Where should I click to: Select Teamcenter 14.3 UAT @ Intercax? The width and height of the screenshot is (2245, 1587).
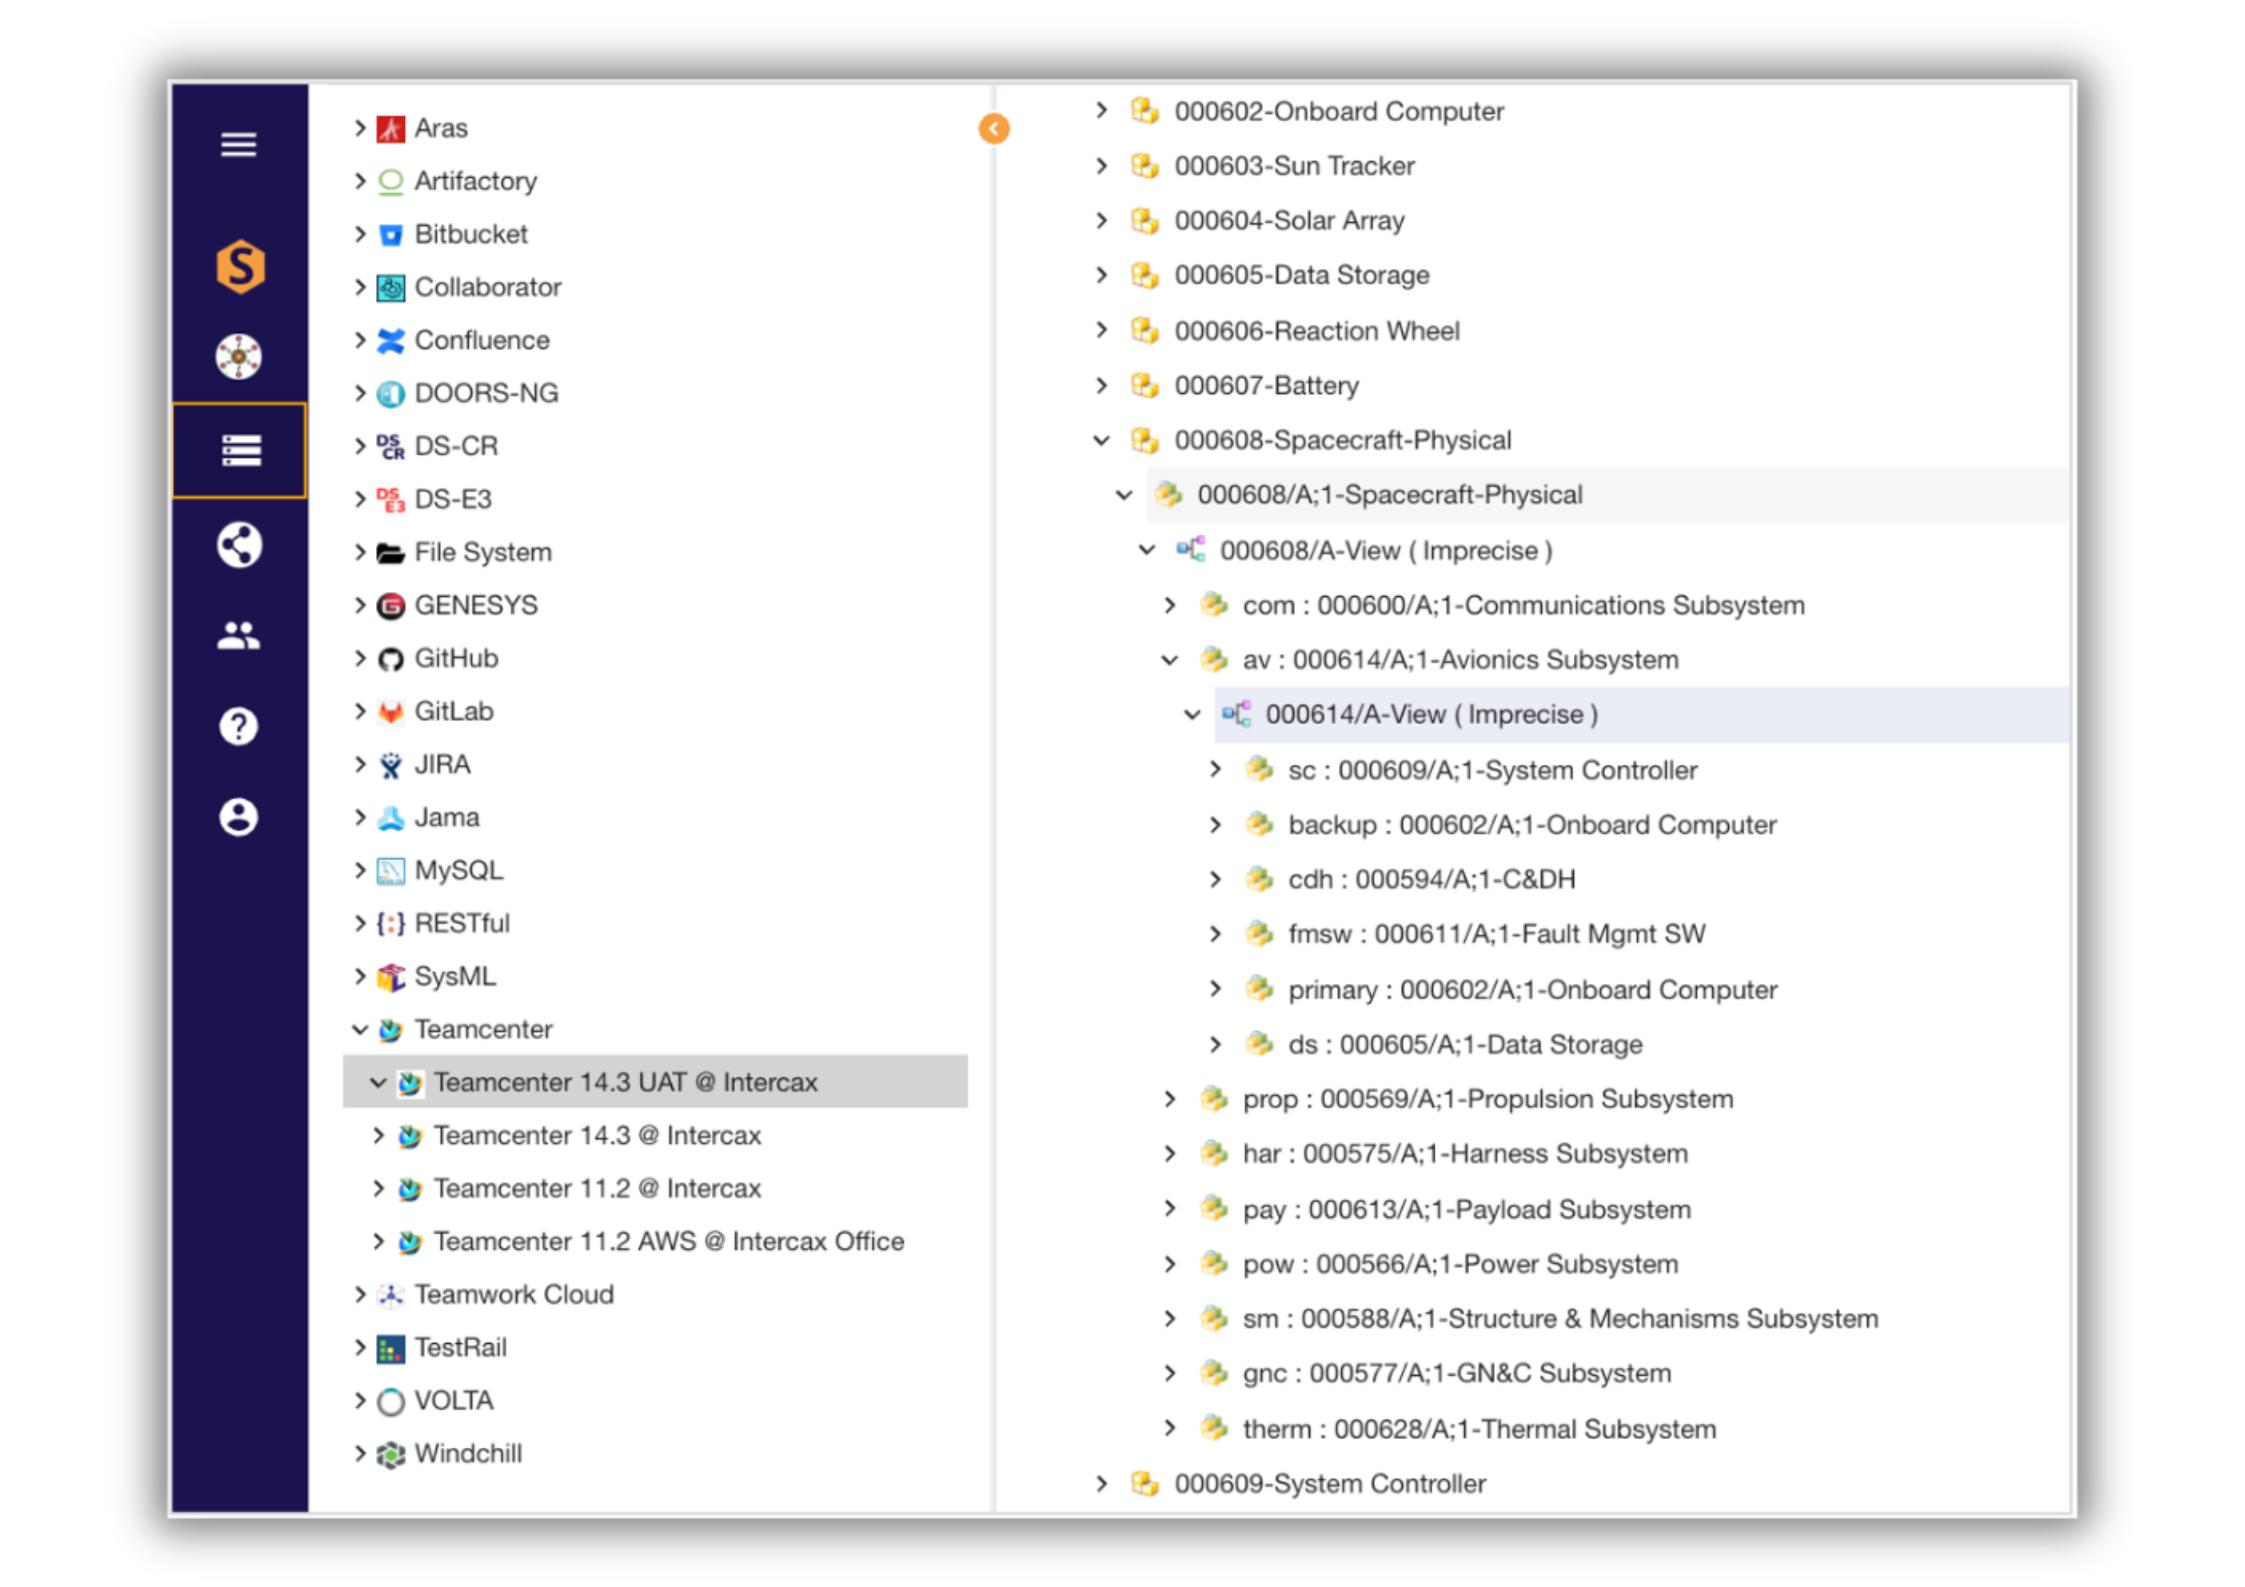(625, 1082)
